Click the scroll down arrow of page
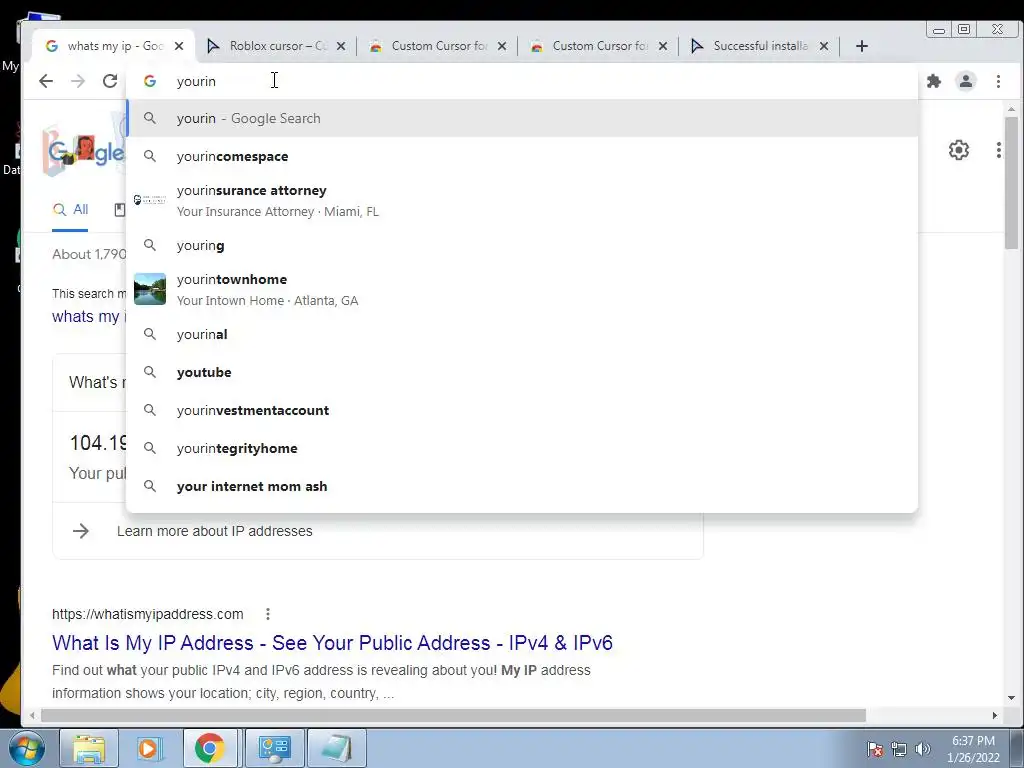This screenshot has height=768, width=1024. [1011, 697]
